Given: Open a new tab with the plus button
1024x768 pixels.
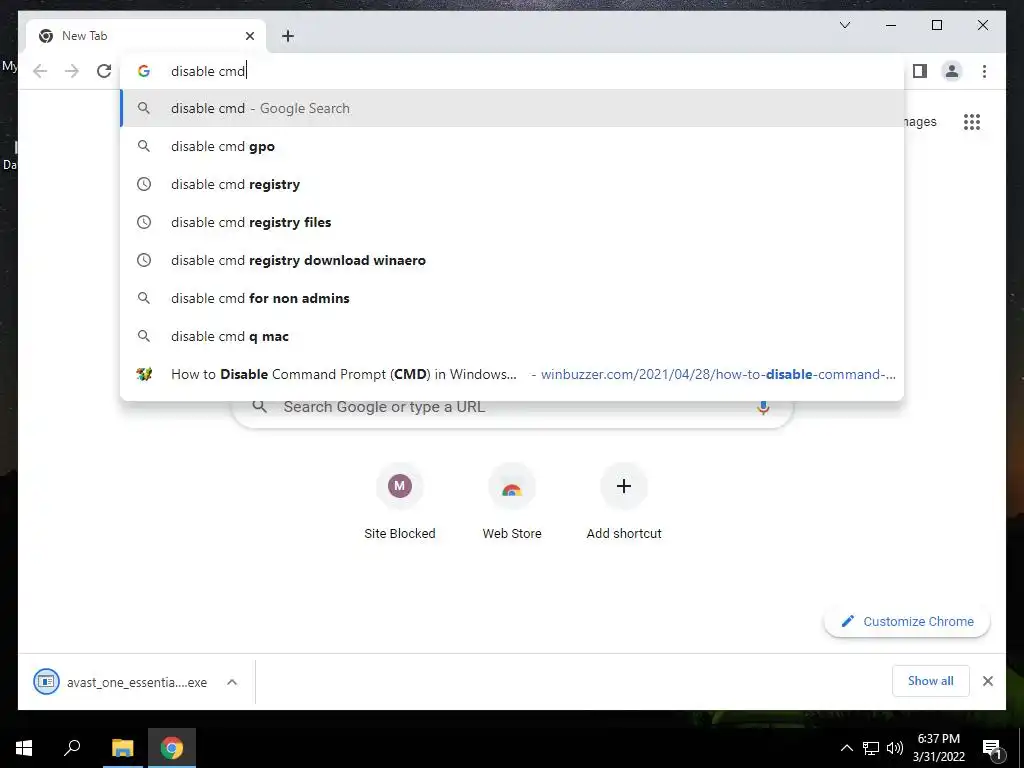Looking at the screenshot, I should click(288, 36).
